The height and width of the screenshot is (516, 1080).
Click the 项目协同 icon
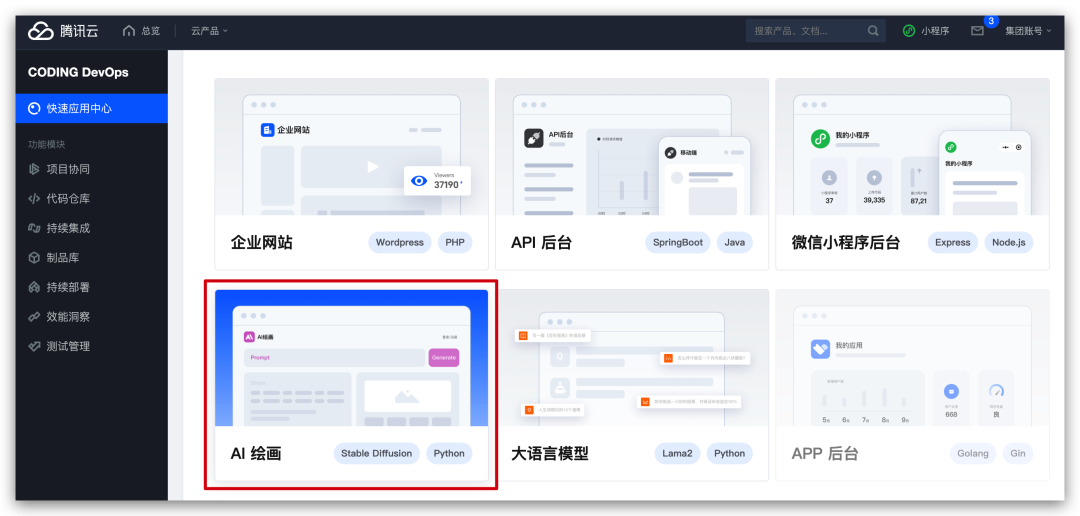[x=34, y=169]
